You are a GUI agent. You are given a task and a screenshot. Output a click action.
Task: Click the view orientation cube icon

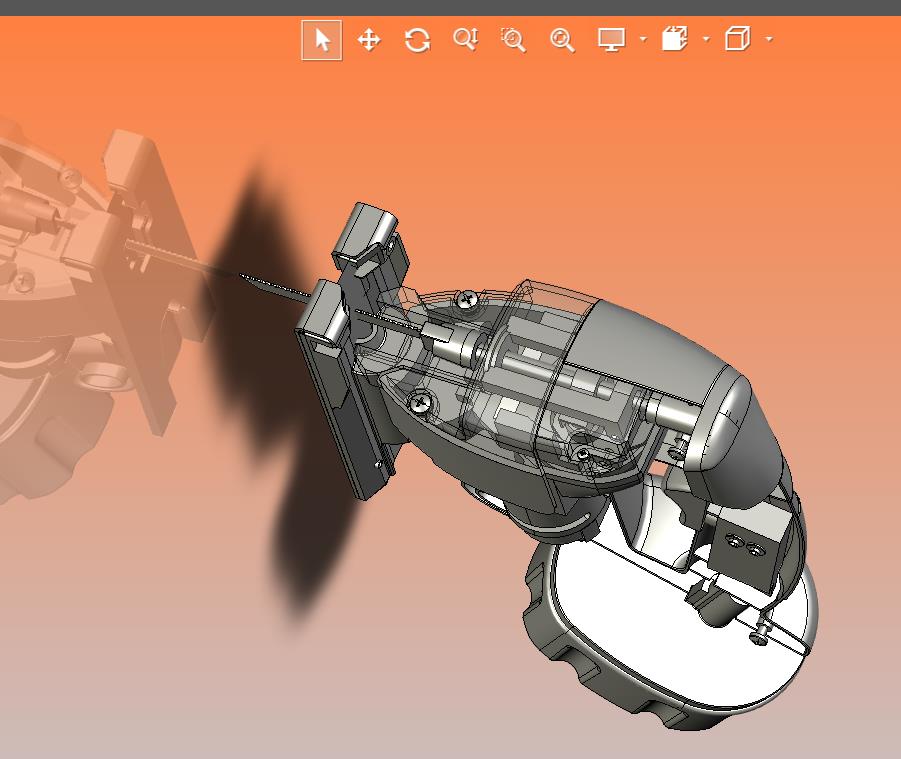738,39
